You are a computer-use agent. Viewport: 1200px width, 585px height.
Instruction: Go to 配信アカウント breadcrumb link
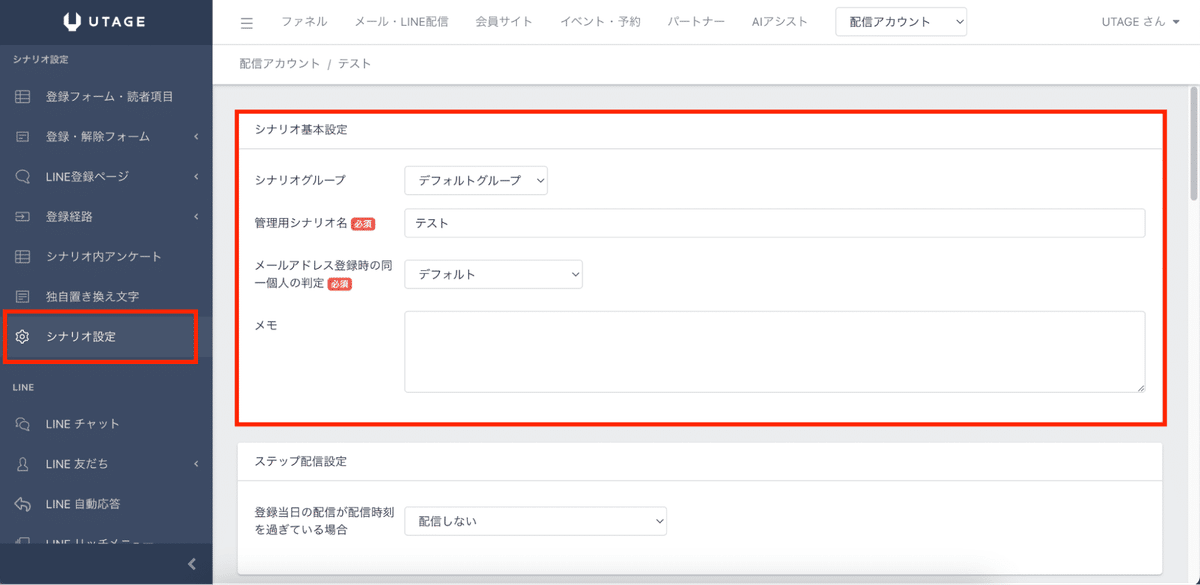click(280, 64)
